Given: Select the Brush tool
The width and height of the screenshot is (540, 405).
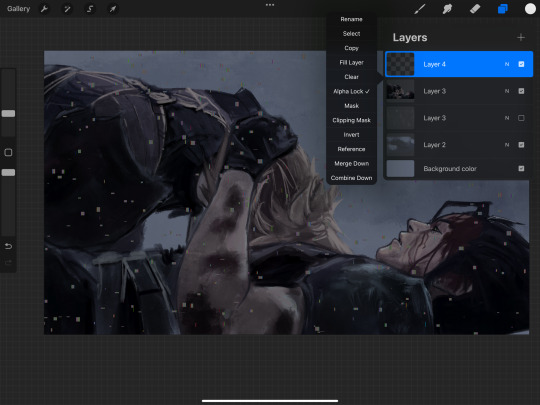Looking at the screenshot, I should 419,9.
